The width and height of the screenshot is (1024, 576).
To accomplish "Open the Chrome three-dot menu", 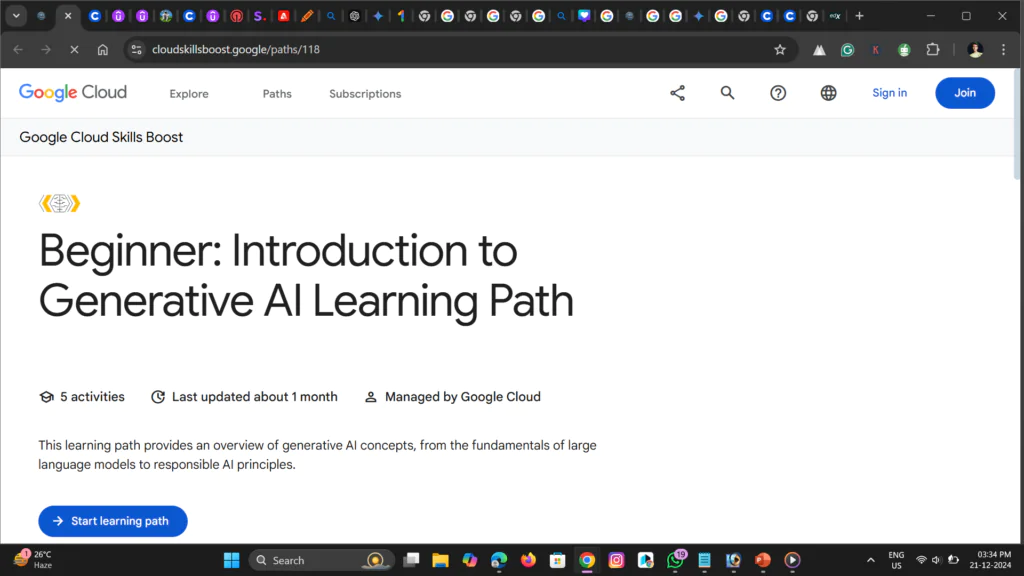I will coord(1004,50).
